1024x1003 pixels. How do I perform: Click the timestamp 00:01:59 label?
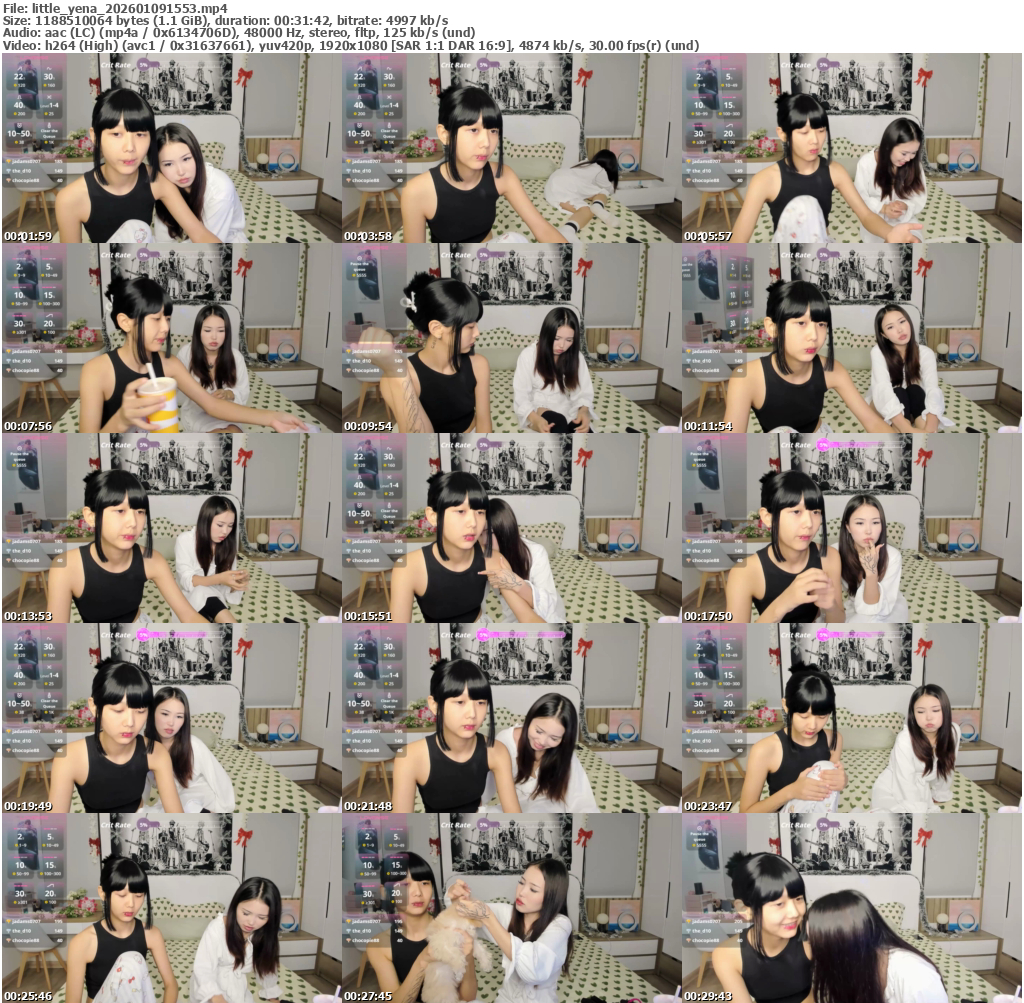coord(28,236)
